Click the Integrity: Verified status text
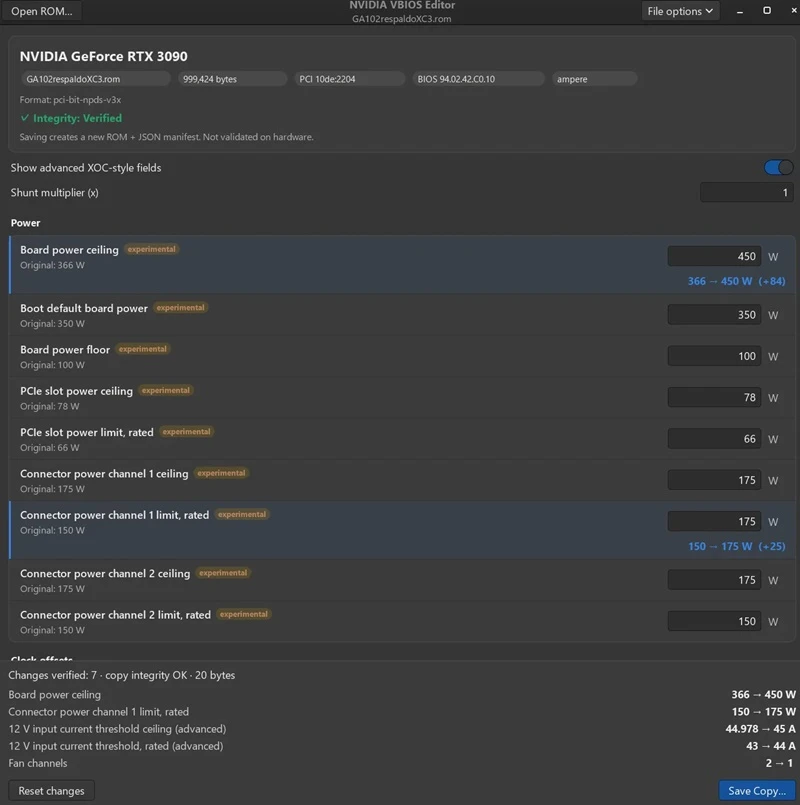Viewport: 800px width, 805px height. coord(71,118)
